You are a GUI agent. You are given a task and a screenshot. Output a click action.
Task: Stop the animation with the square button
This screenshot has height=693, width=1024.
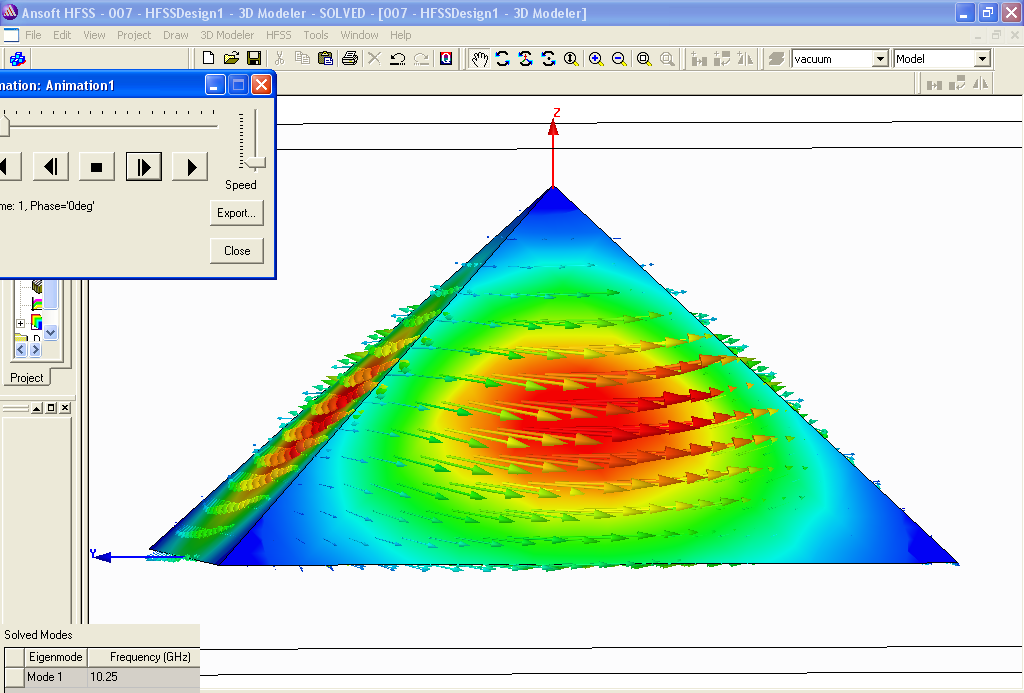(x=97, y=167)
